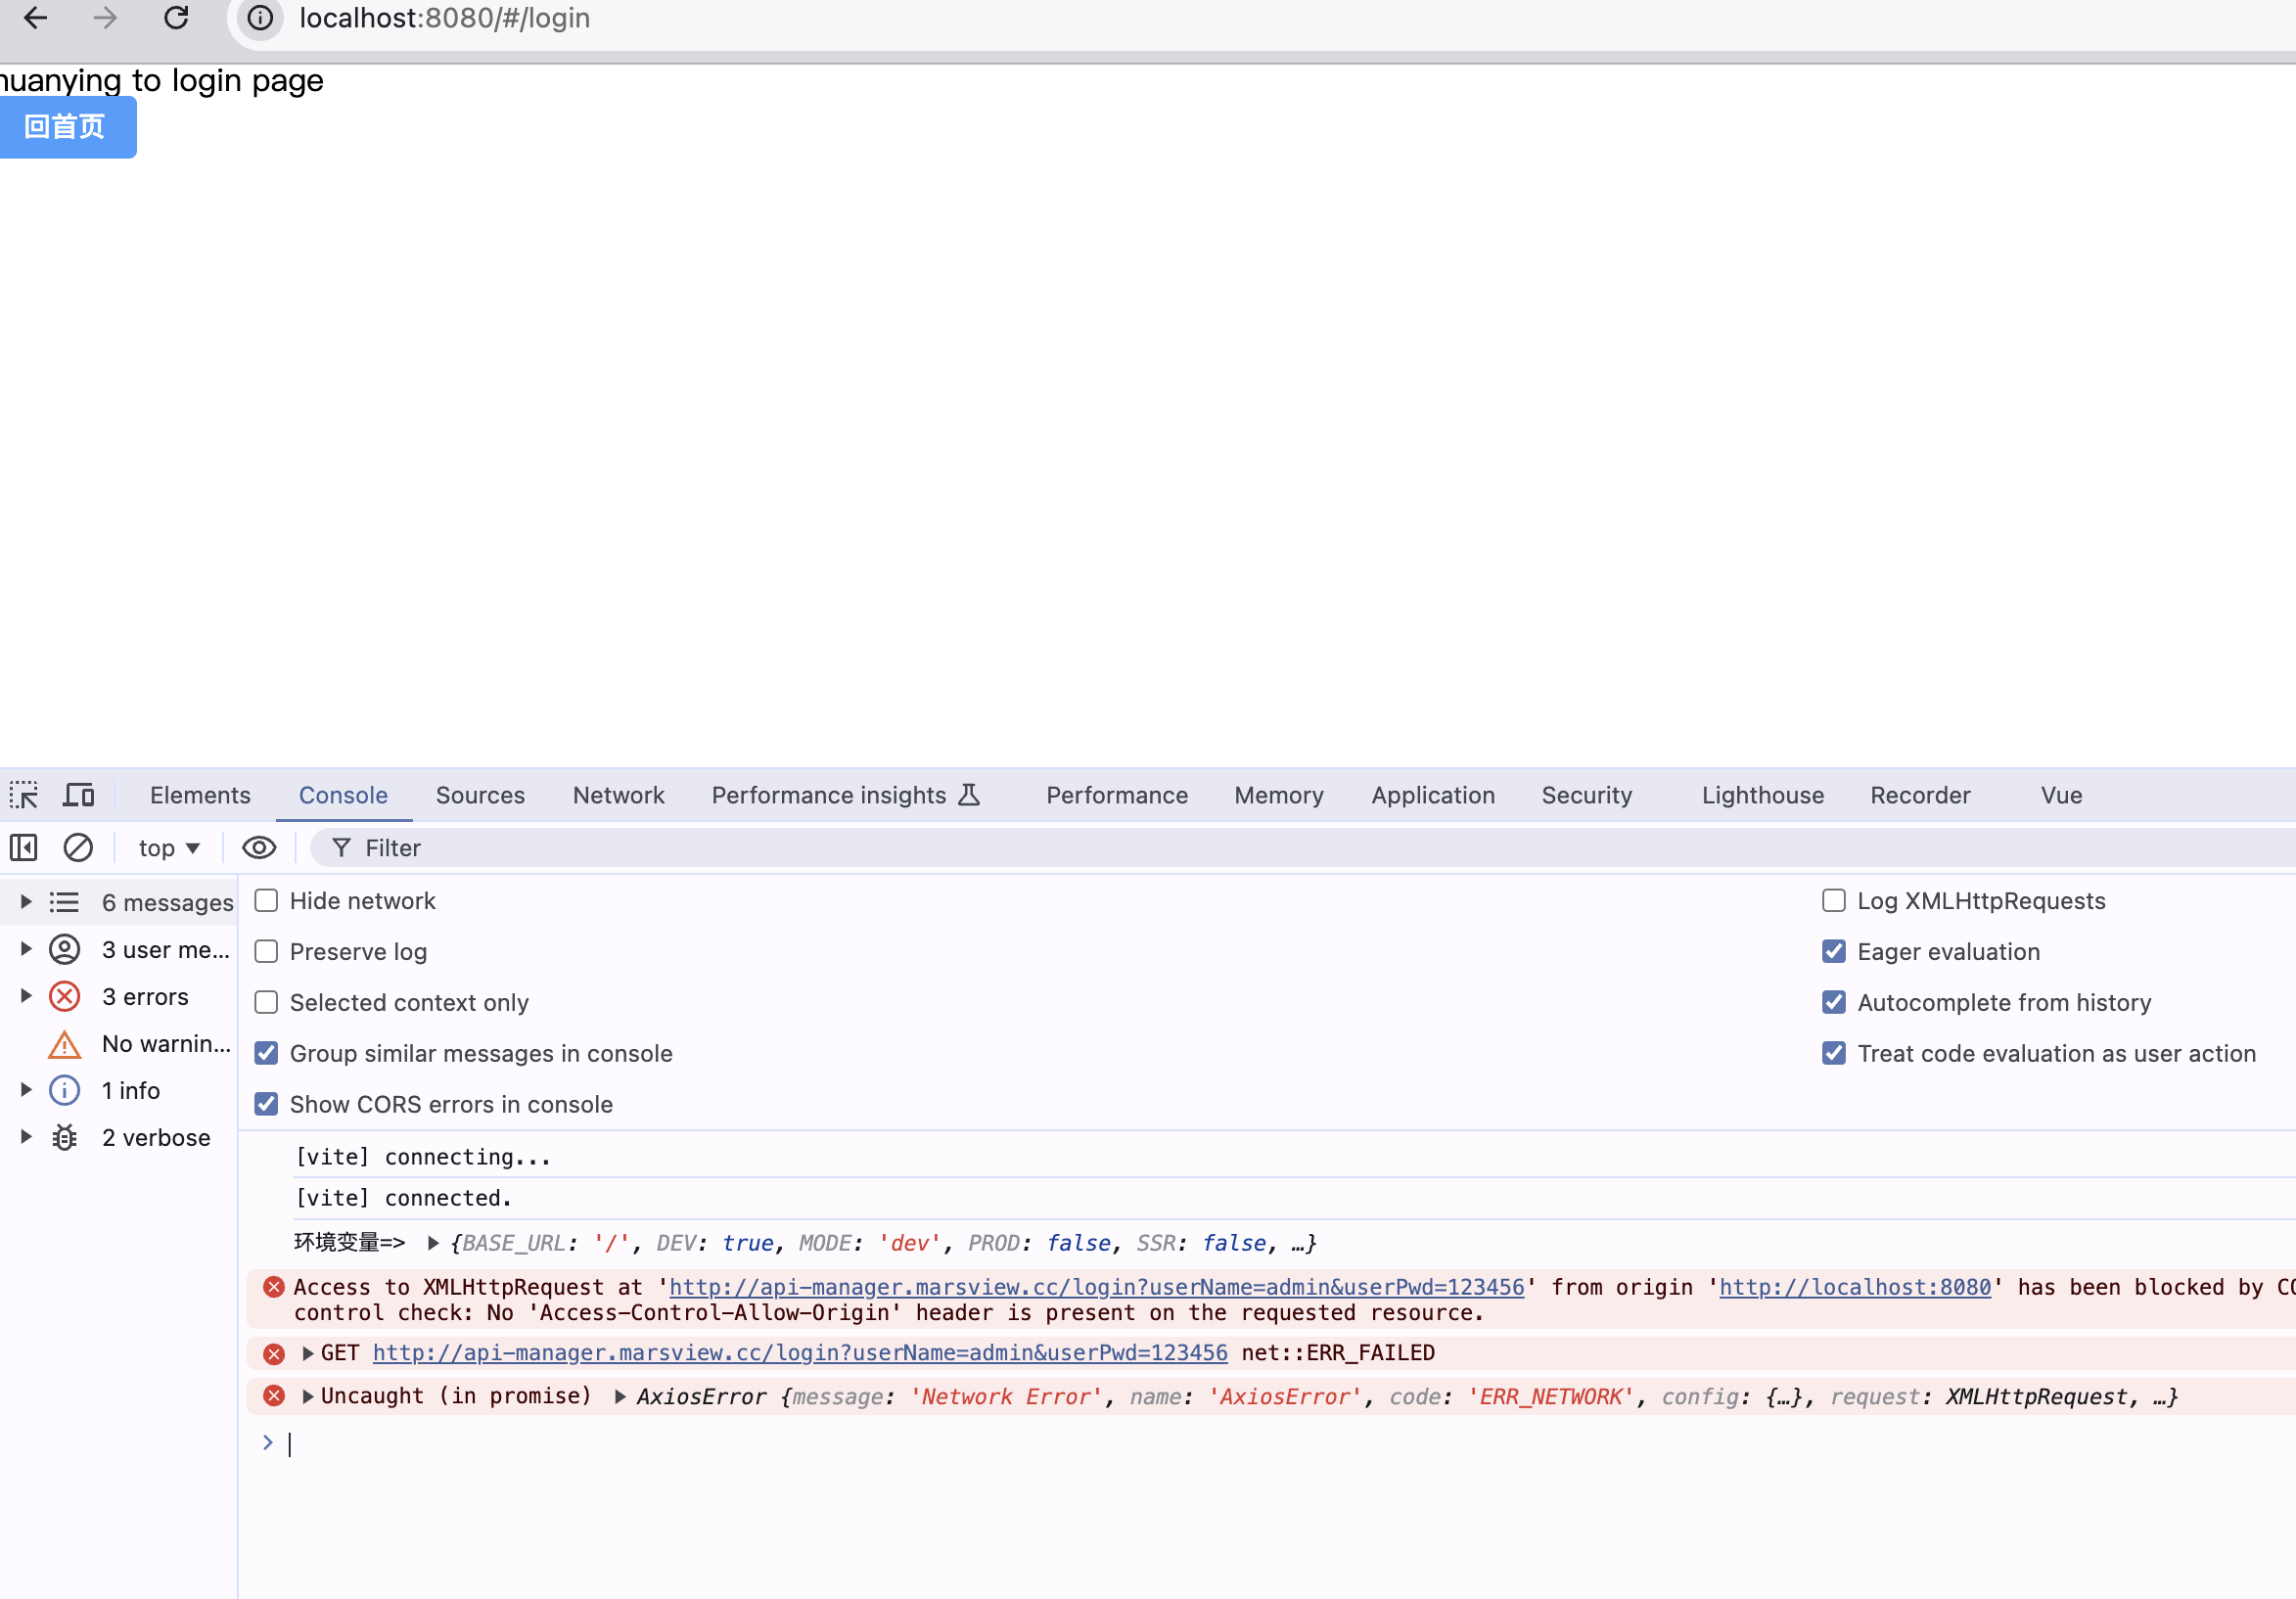Open login URL link in GET error row

point(800,1355)
